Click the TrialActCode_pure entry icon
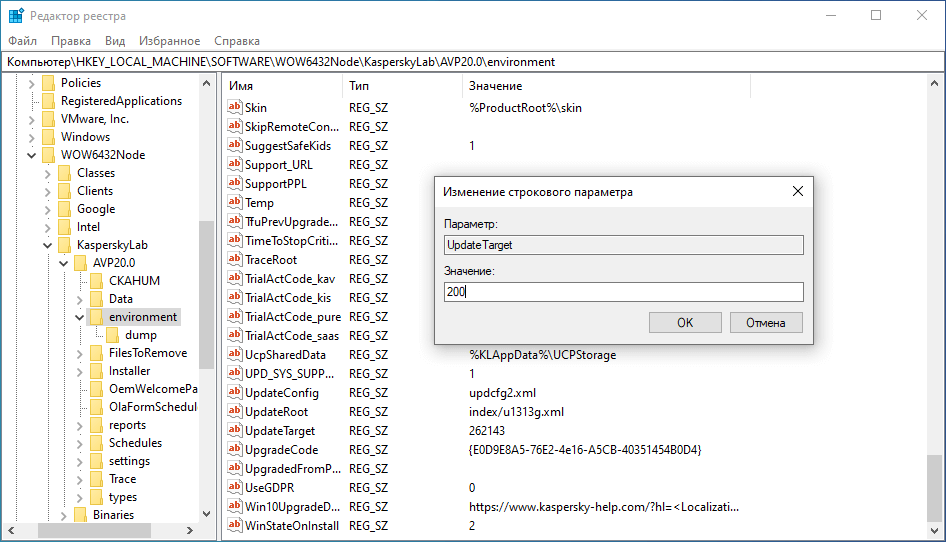 point(235,316)
